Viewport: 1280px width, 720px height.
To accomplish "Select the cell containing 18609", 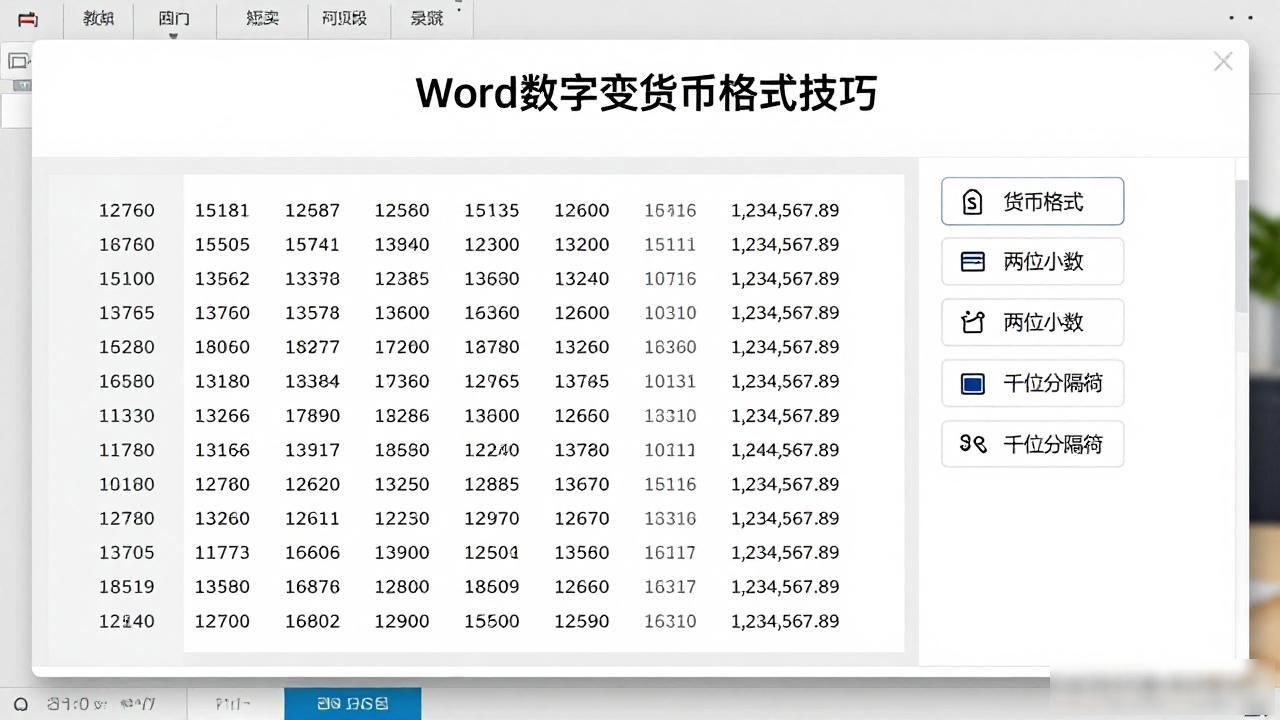I will pos(492,587).
